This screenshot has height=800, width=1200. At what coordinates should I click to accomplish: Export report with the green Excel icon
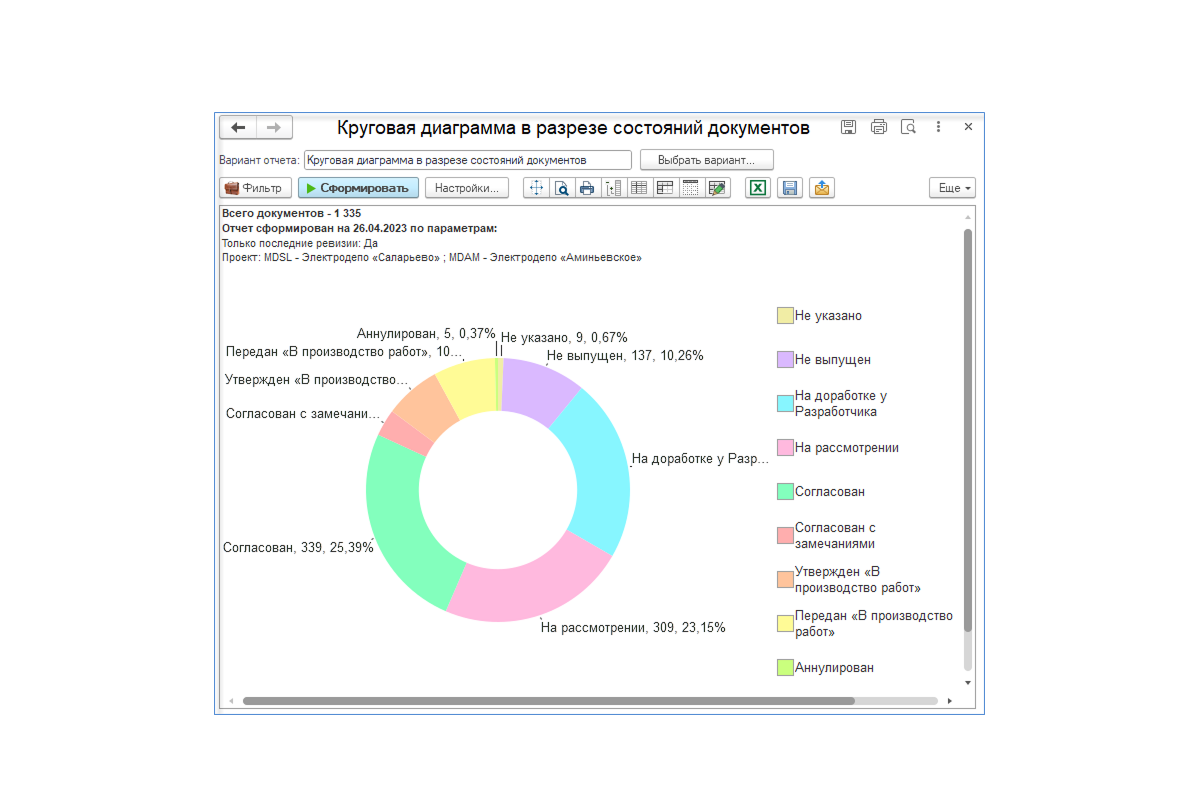tap(758, 188)
